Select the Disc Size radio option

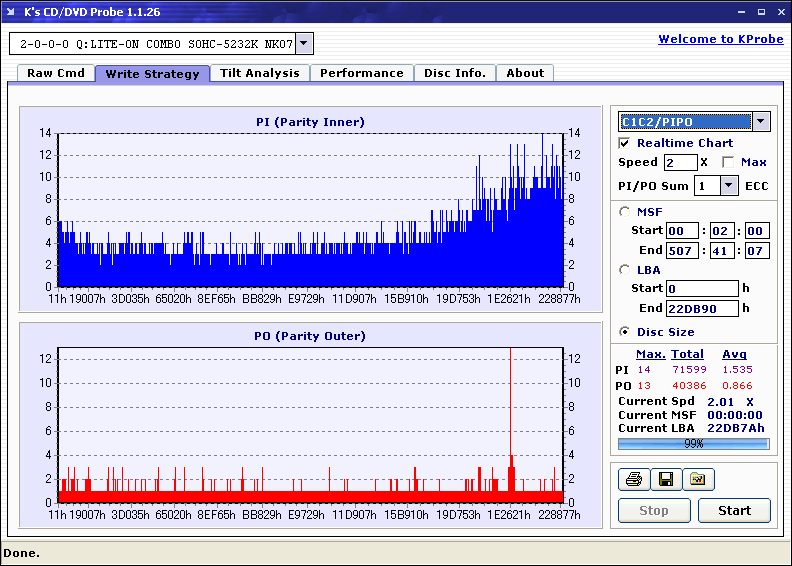[625, 332]
